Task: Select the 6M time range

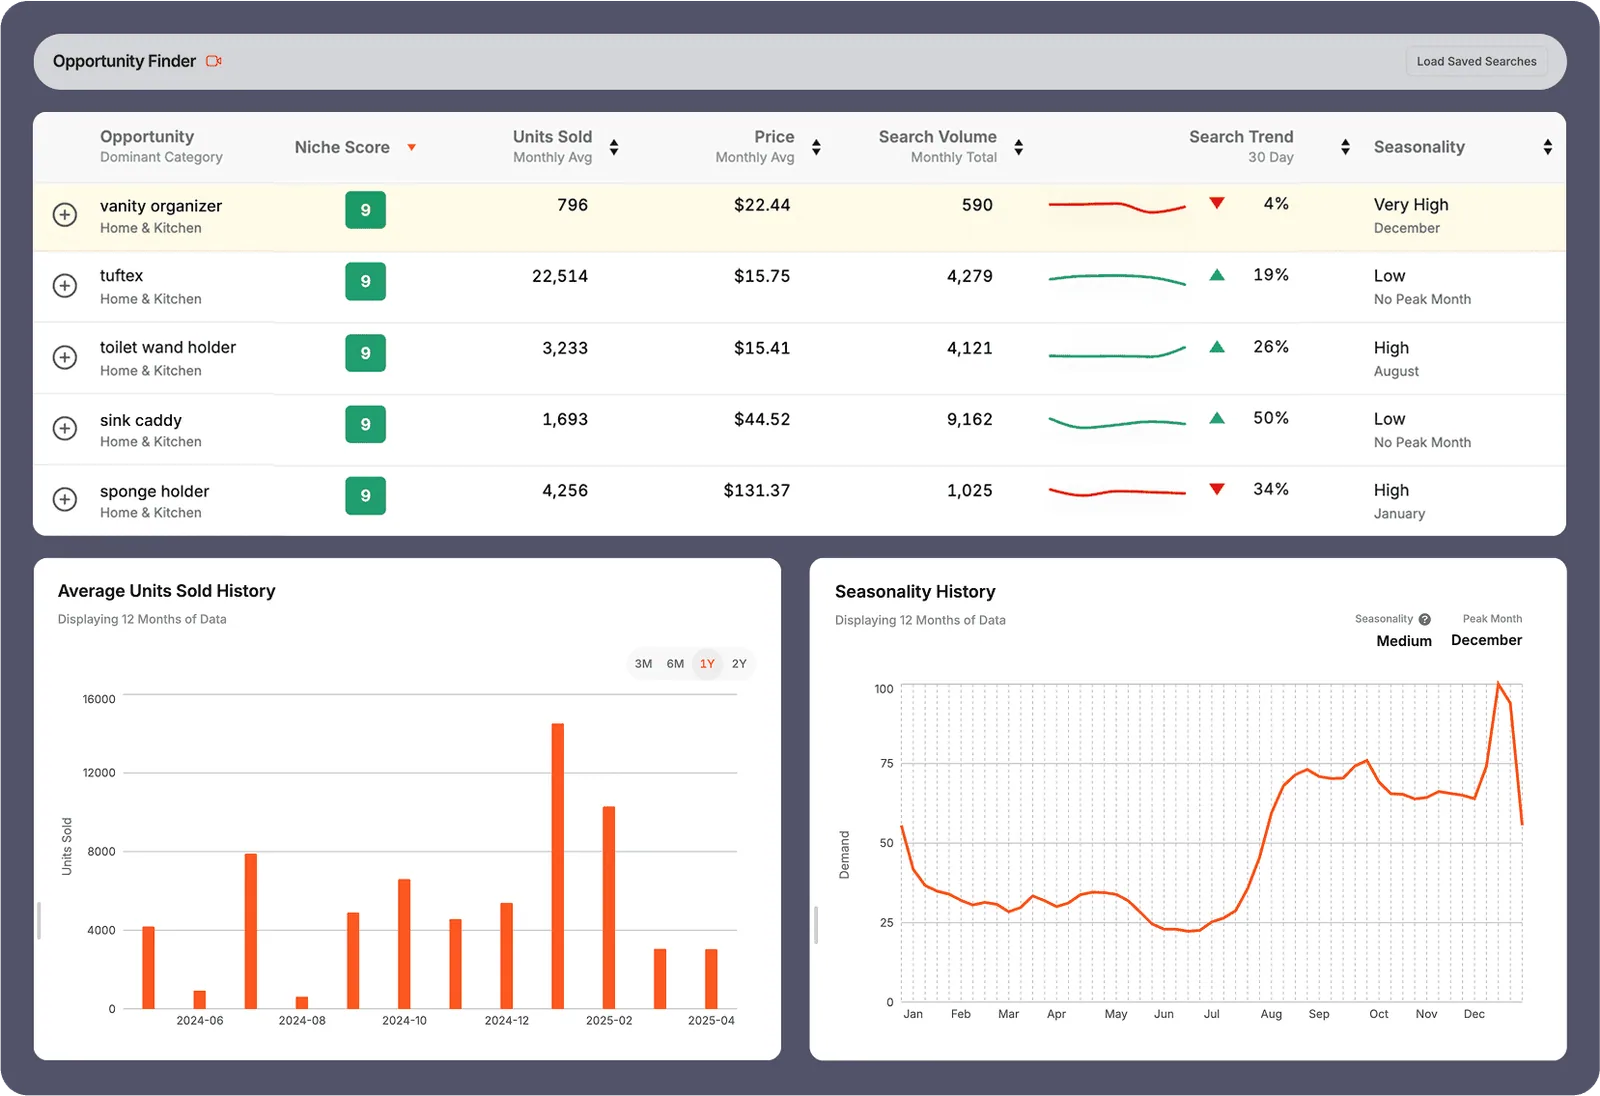Action: coord(675,664)
